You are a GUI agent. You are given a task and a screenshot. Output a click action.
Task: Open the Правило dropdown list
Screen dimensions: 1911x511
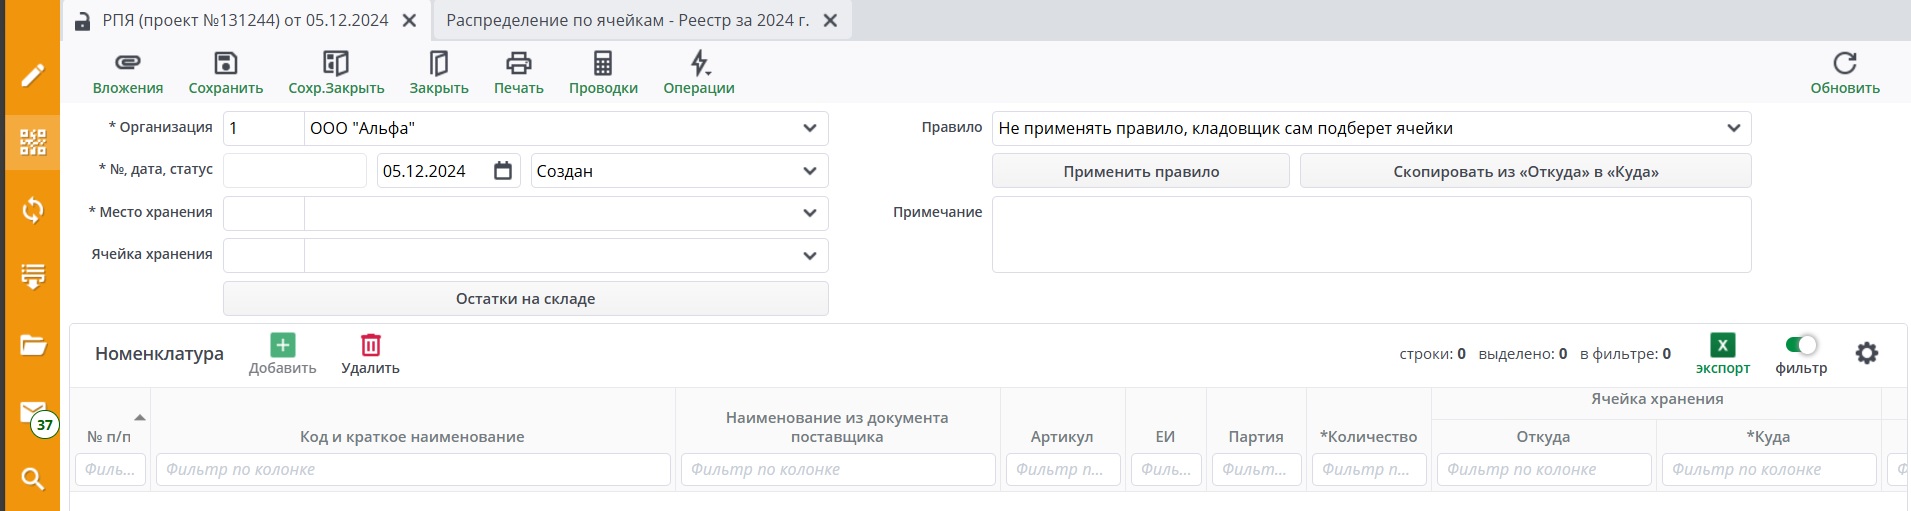(1733, 128)
